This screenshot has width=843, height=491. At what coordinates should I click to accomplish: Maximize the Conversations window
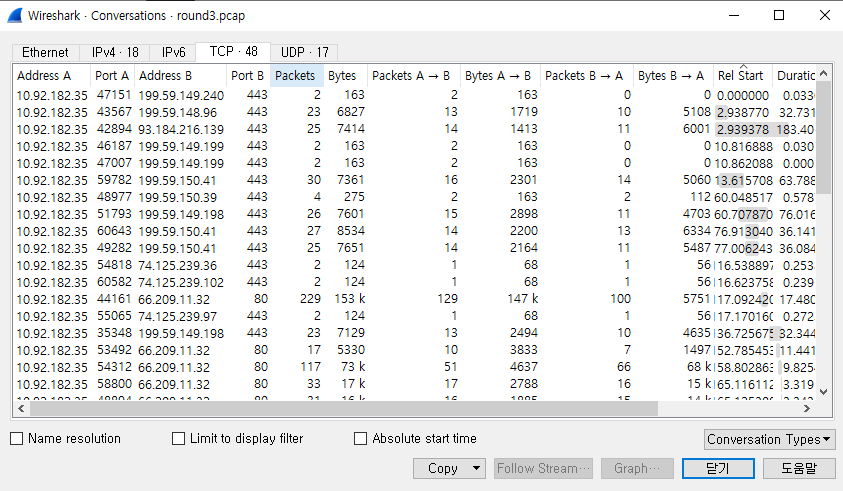(778, 15)
